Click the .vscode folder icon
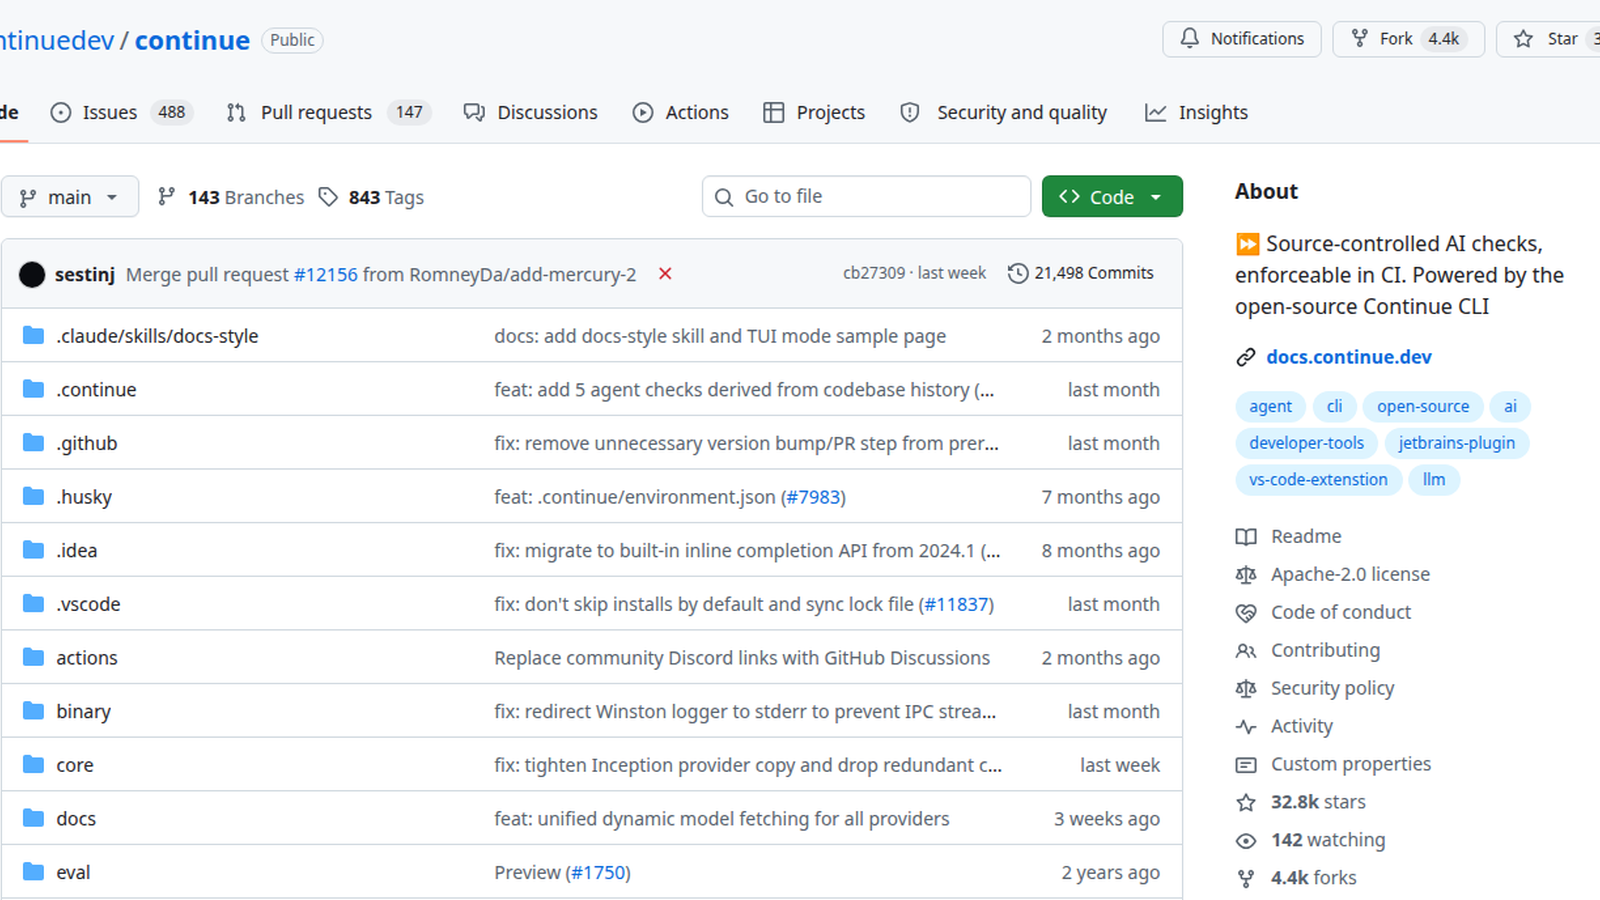Viewport: 1600px width, 900px height. [33, 603]
